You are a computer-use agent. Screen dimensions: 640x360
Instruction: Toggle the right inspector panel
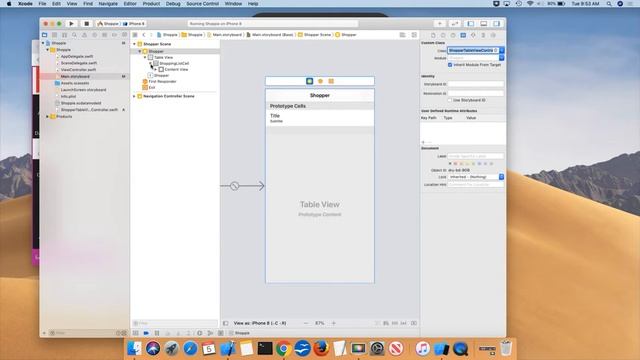pyautogui.click(x=497, y=24)
